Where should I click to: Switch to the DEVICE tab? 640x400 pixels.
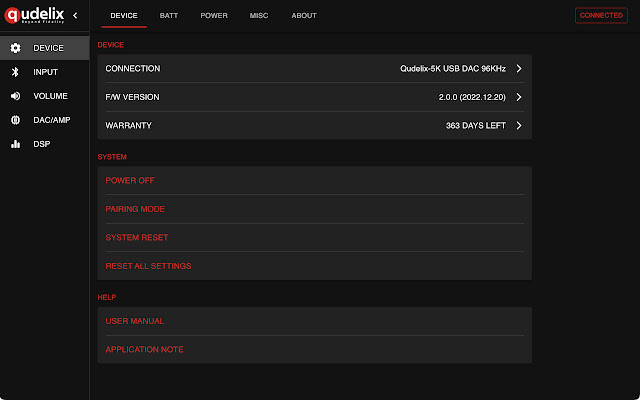pos(124,16)
